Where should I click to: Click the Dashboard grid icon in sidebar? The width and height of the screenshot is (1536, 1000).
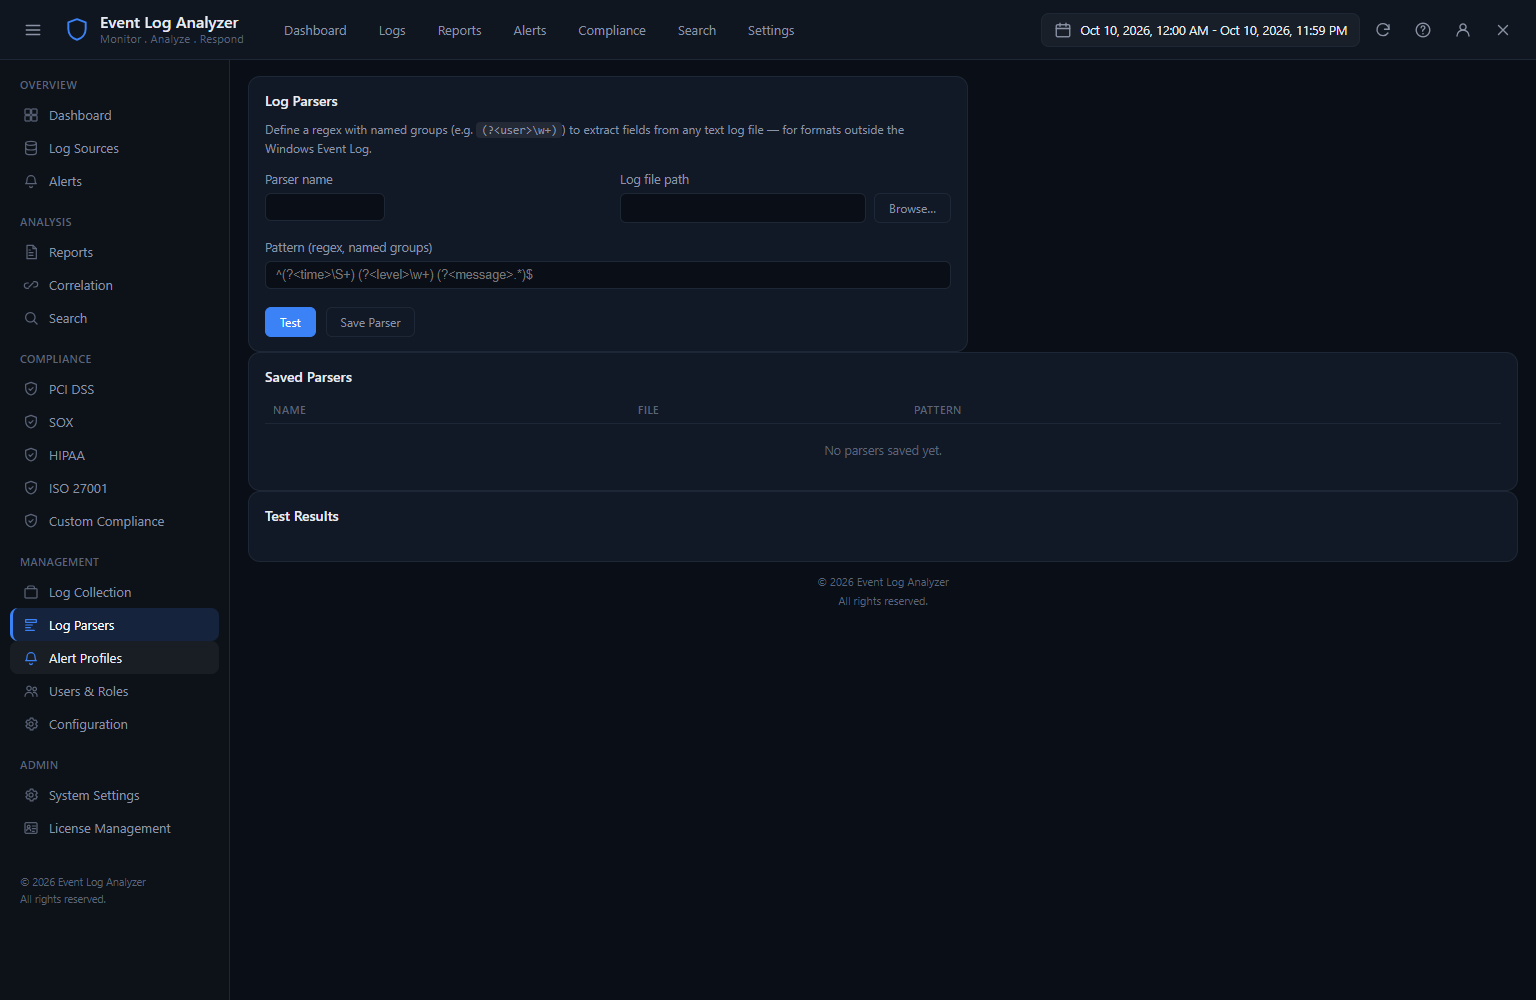(x=31, y=115)
